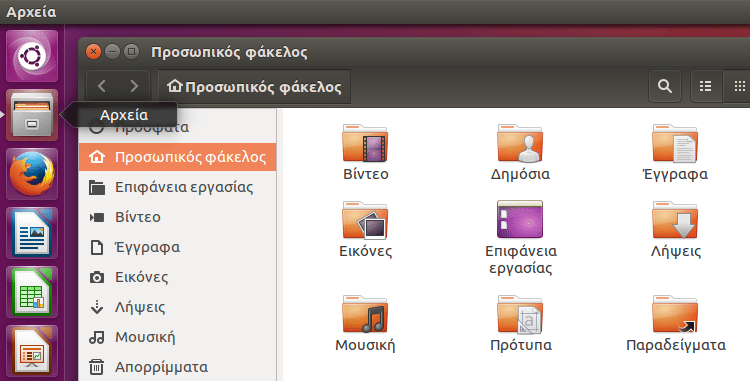
Task: Click the trash can icon in sidebar
Action: click(97, 367)
